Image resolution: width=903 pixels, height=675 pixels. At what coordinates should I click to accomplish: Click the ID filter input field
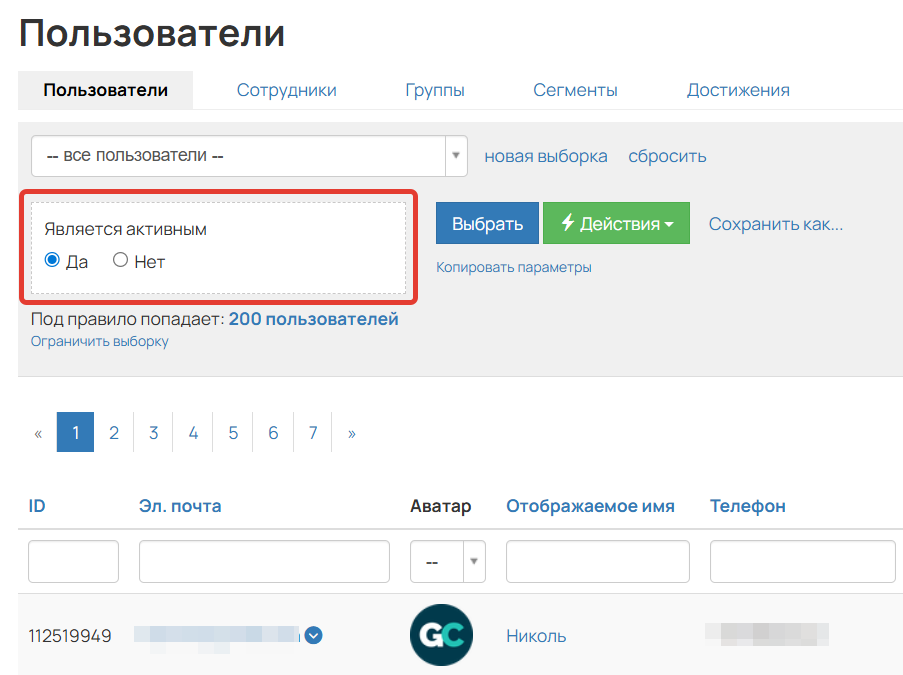(x=73, y=561)
